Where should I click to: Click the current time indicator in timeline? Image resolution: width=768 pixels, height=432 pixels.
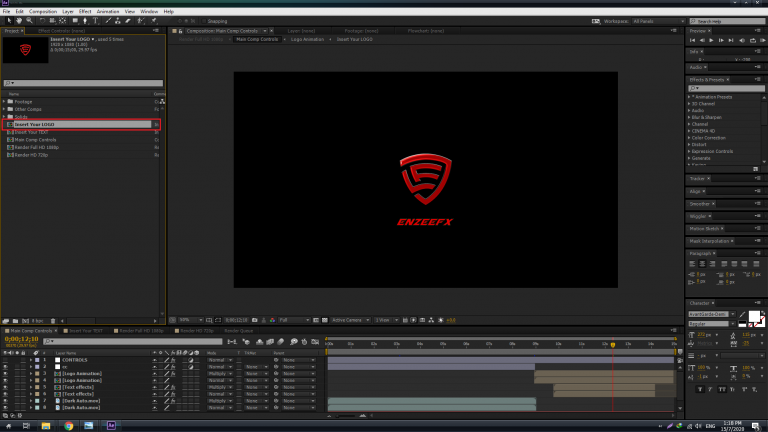613,345
